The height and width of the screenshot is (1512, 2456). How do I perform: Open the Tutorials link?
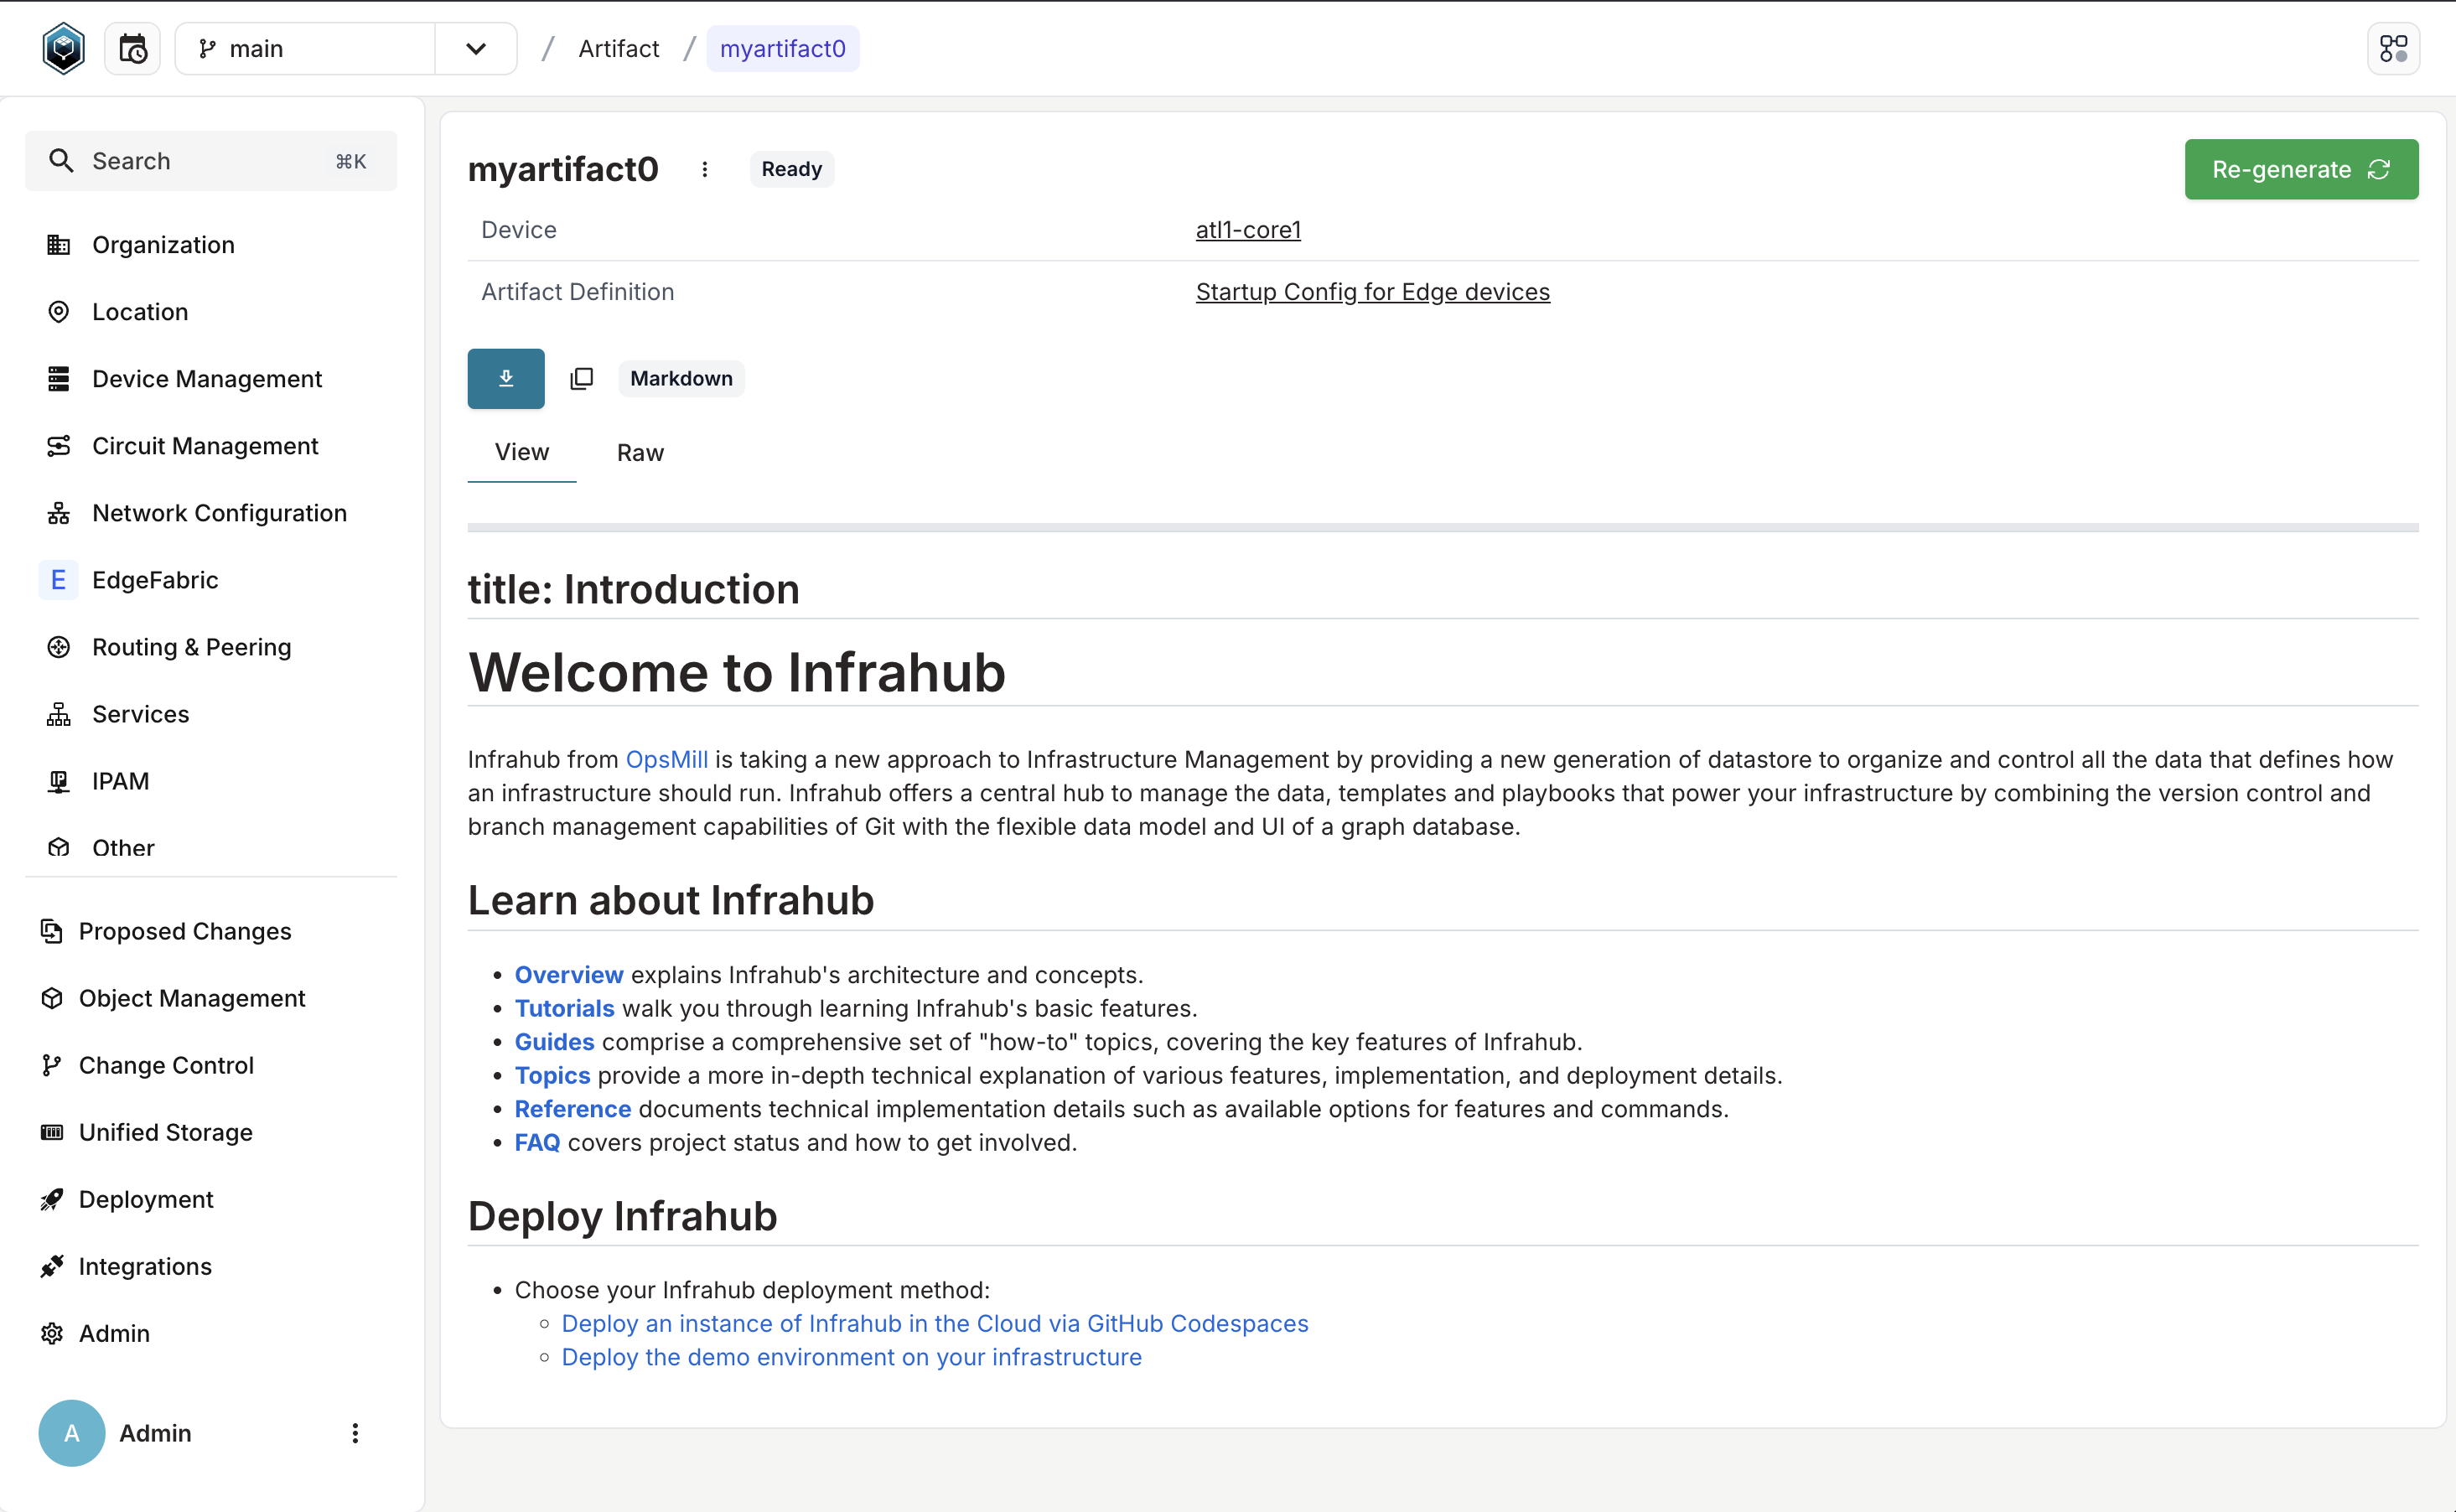pos(565,1008)
